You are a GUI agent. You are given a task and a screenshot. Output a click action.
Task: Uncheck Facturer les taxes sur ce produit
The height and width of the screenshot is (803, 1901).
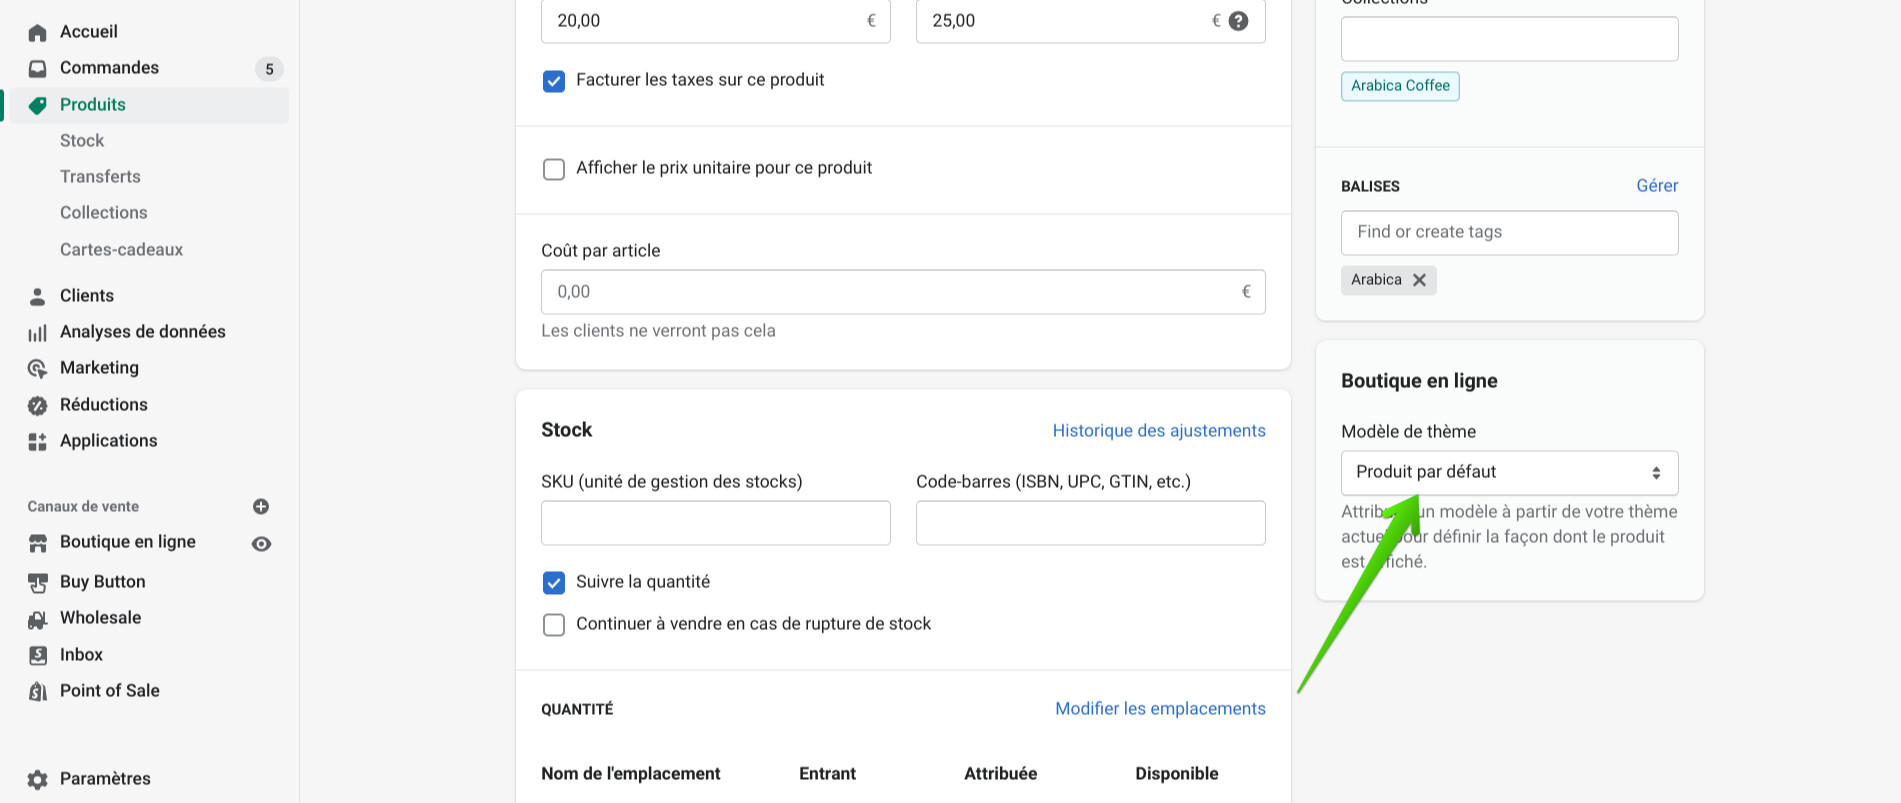(x=554, y=81)
